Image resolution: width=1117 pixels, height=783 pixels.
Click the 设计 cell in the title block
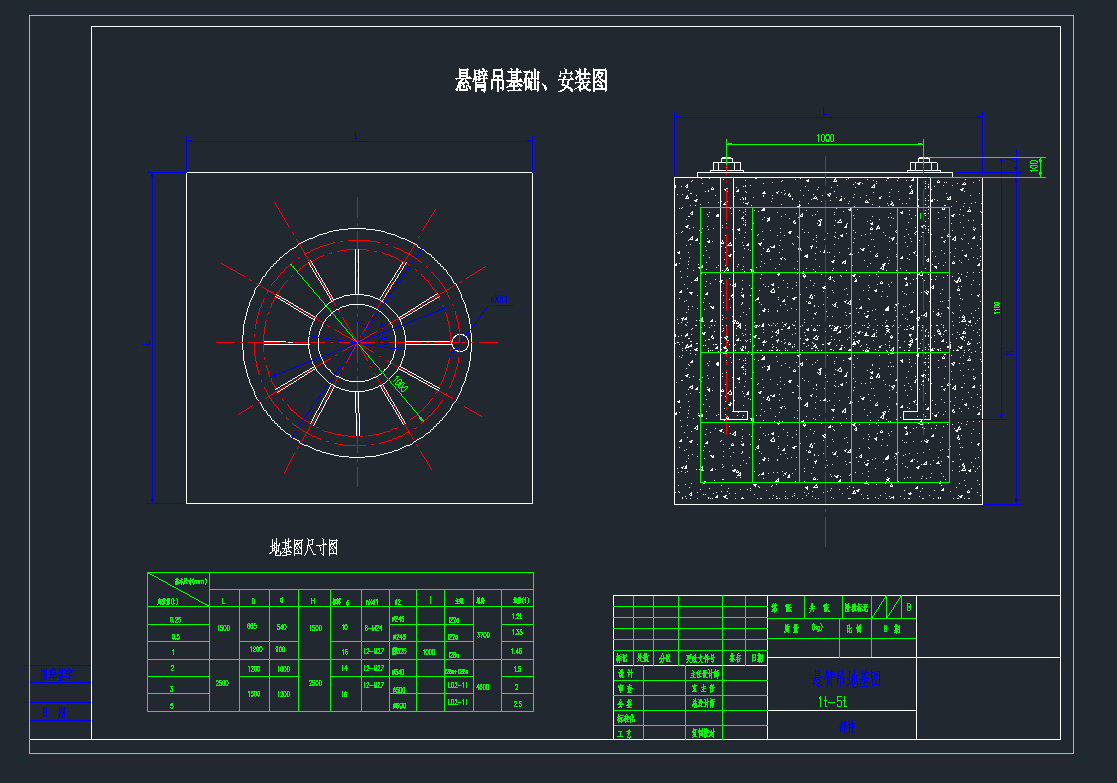[624, 674]
